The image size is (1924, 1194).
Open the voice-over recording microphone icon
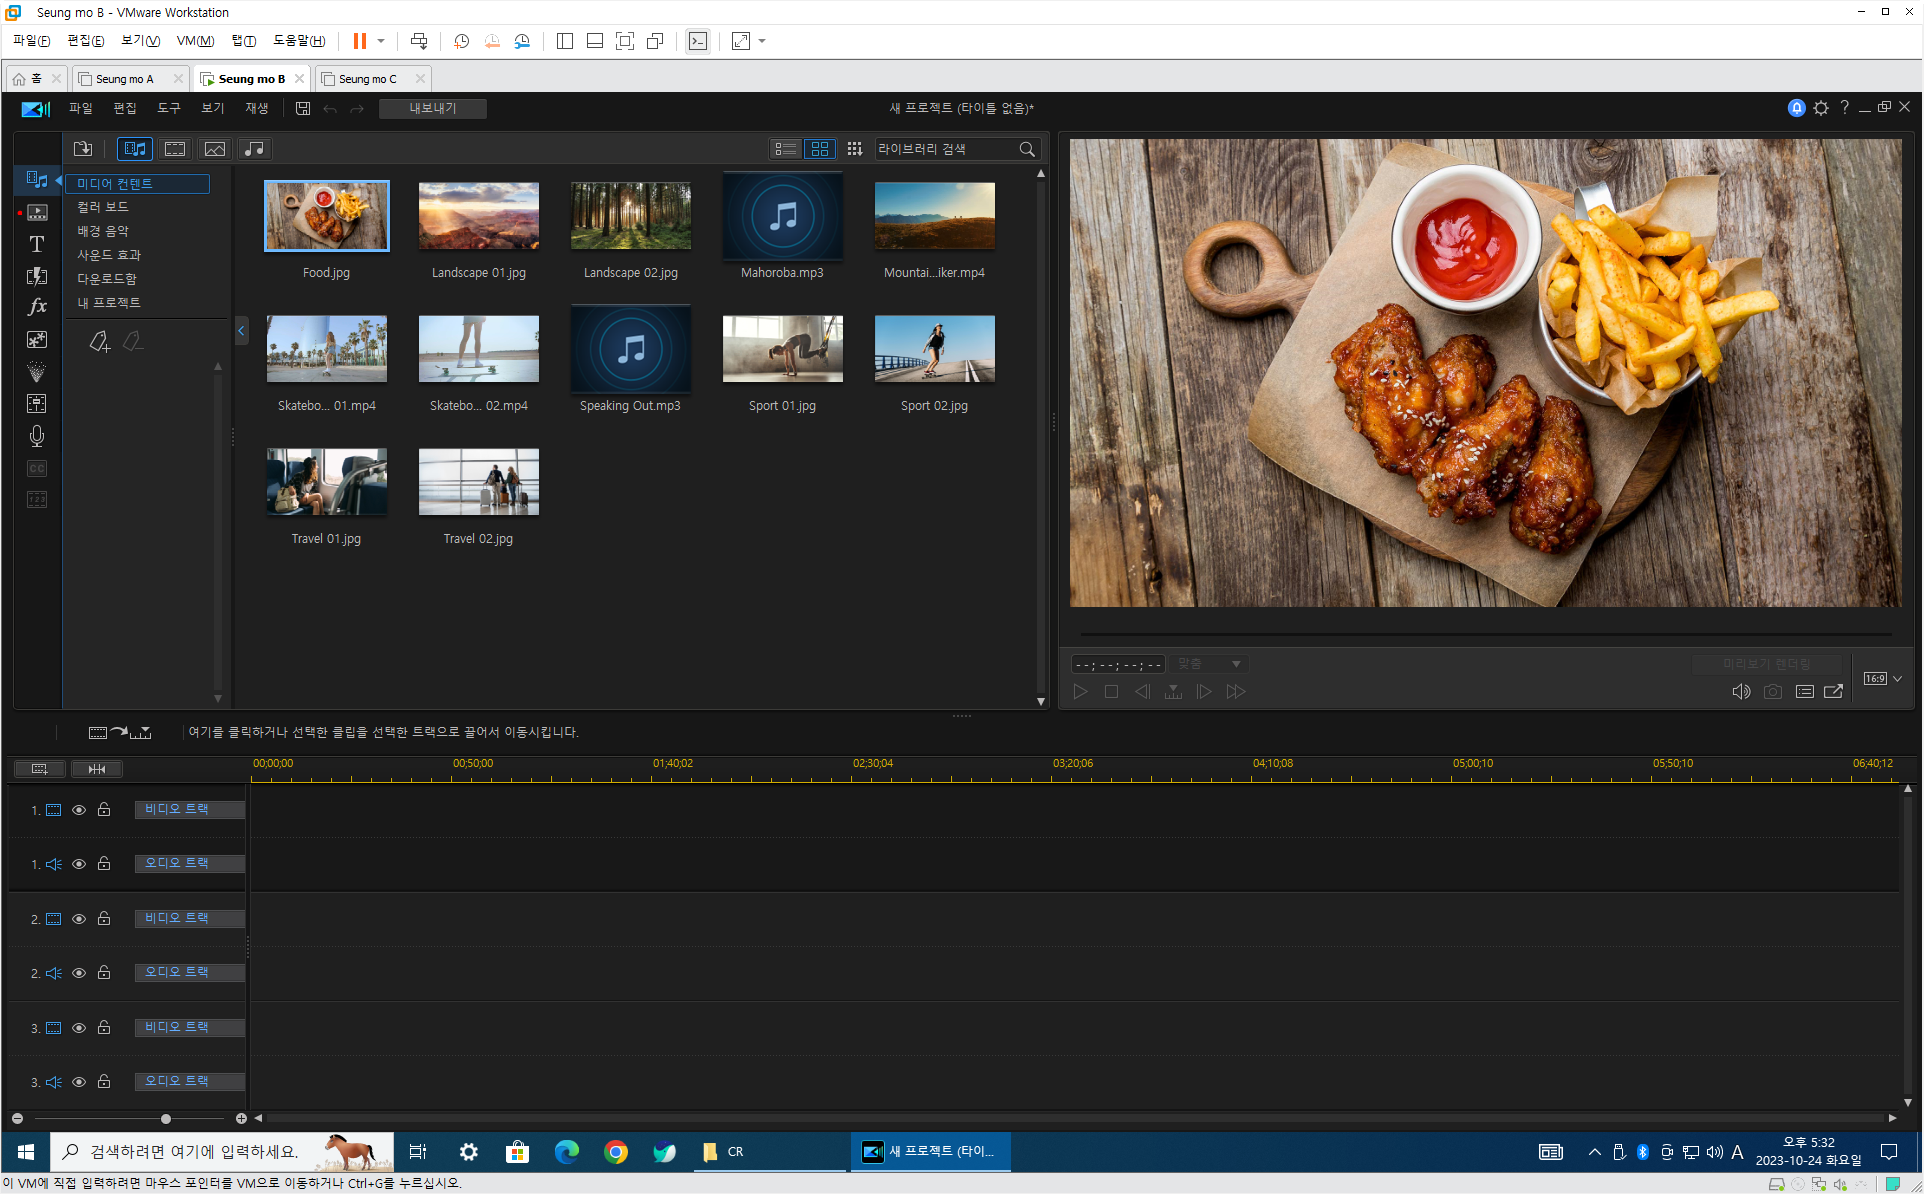[x=37, y=436]
